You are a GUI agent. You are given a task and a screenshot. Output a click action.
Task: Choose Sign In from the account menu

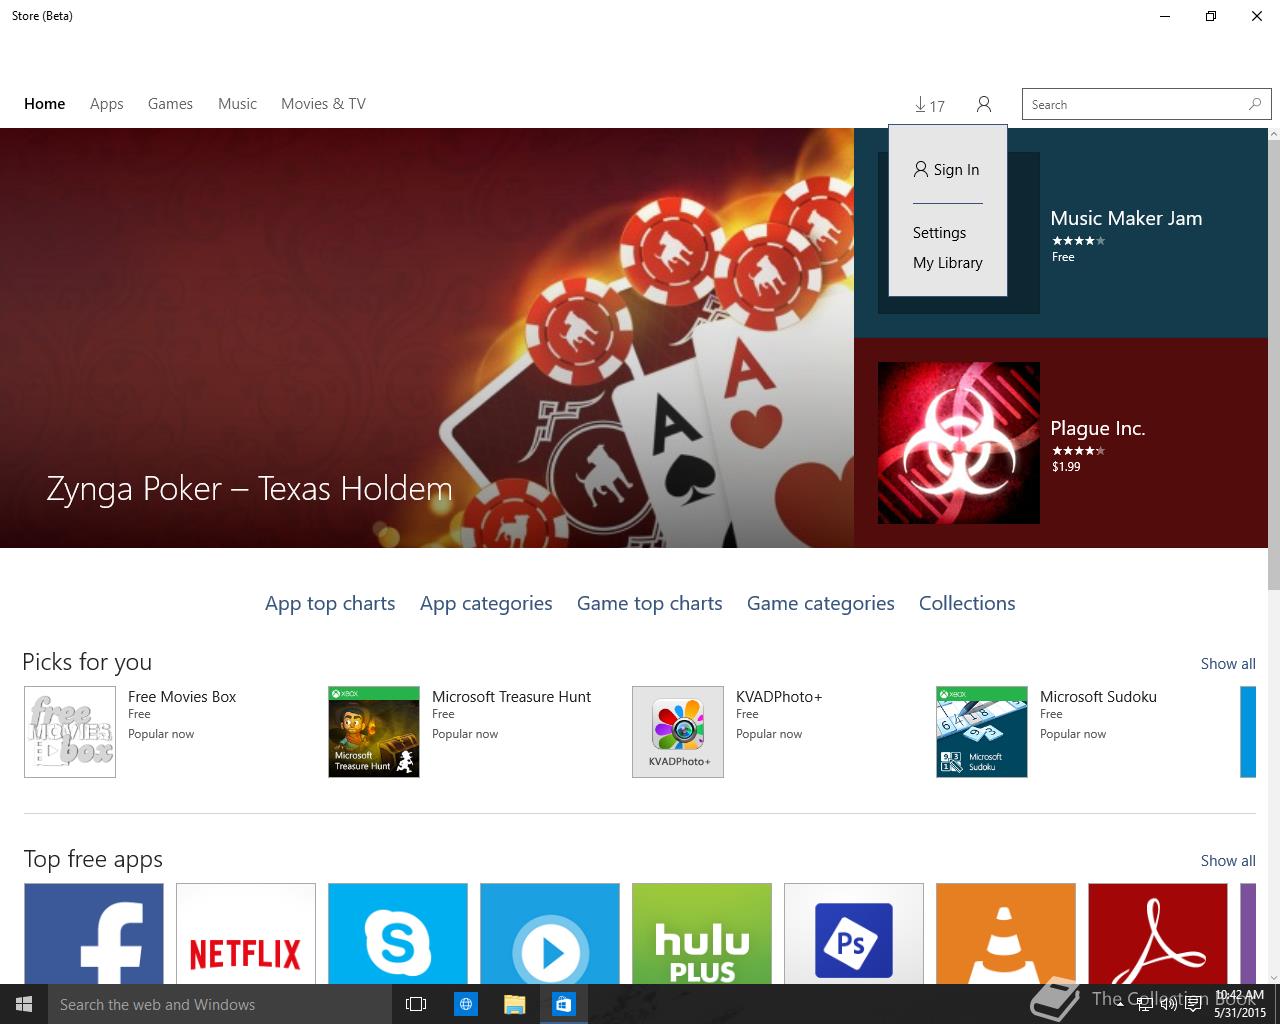[947, 170]
